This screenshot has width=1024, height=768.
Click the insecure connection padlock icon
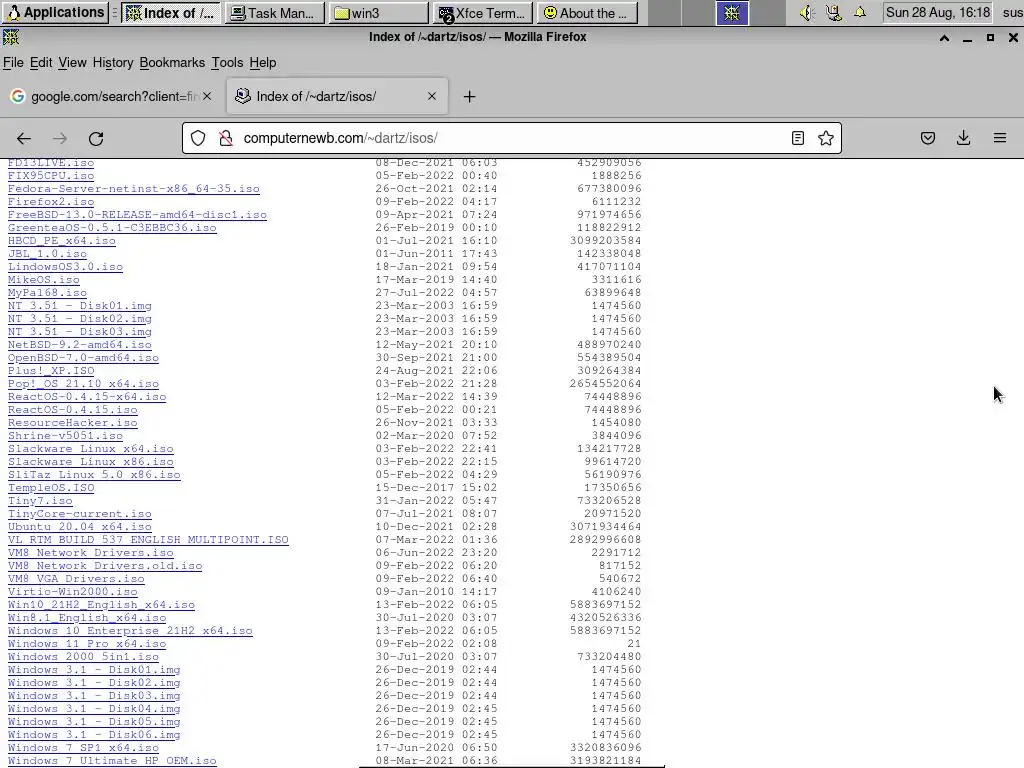pos(226,138)
